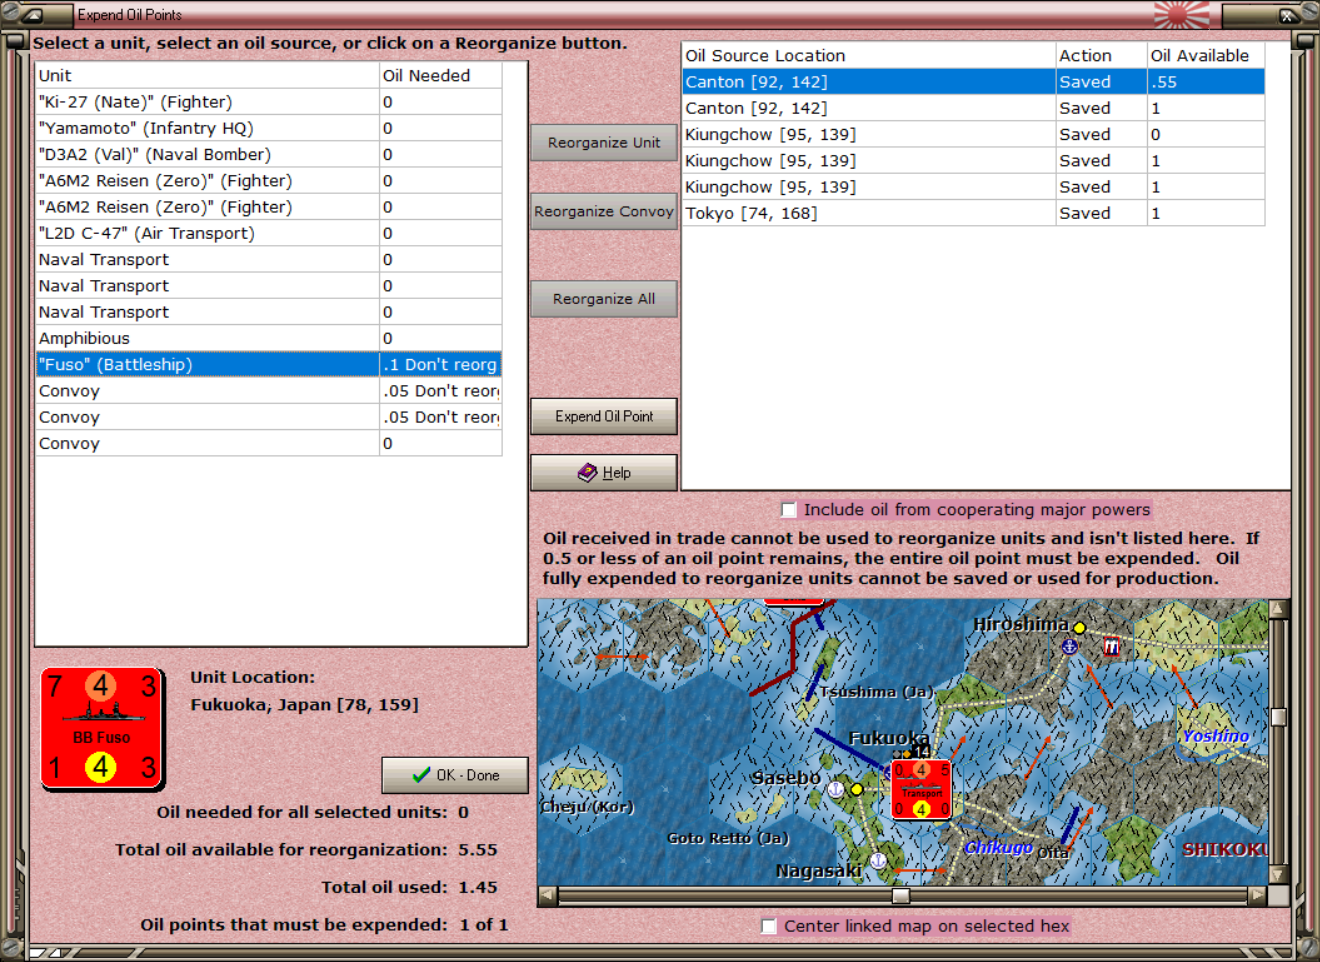The width and height of the screenshot is (1320, 962).
Task: Click the Japanese rising sun flag icon
Action: (x=1181, y=15)
